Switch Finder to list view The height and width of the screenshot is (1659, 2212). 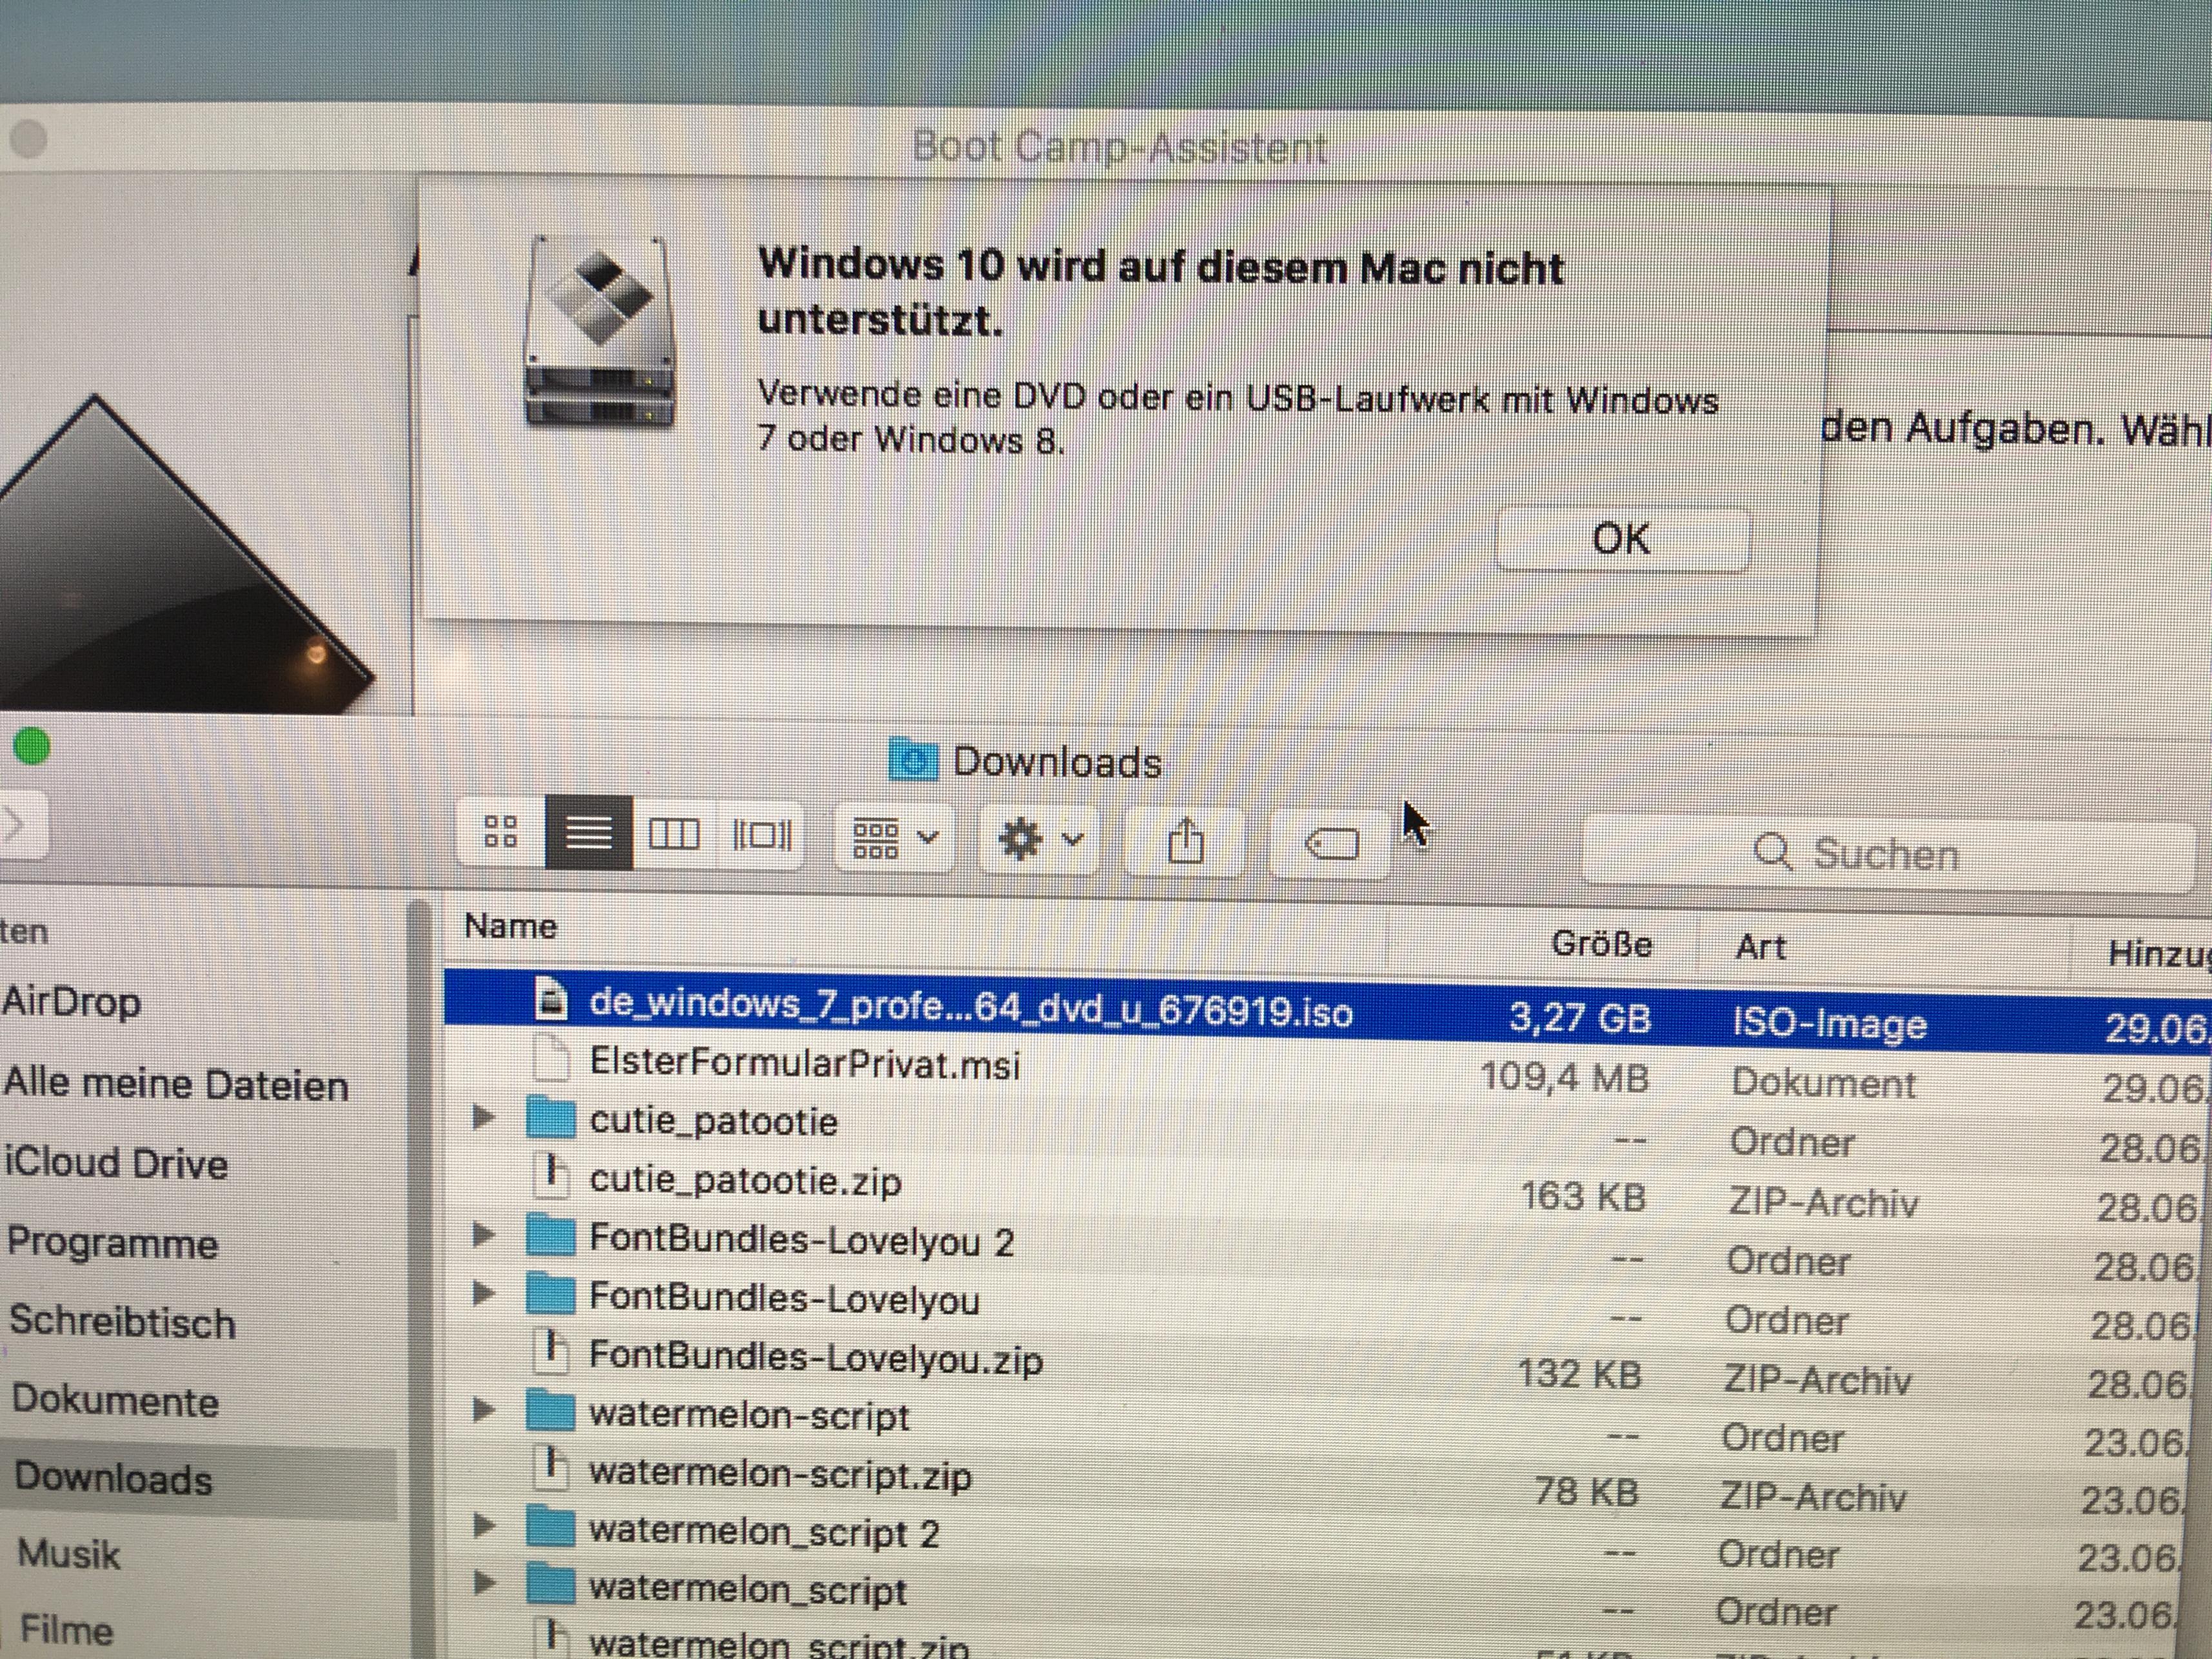[589, 833]
